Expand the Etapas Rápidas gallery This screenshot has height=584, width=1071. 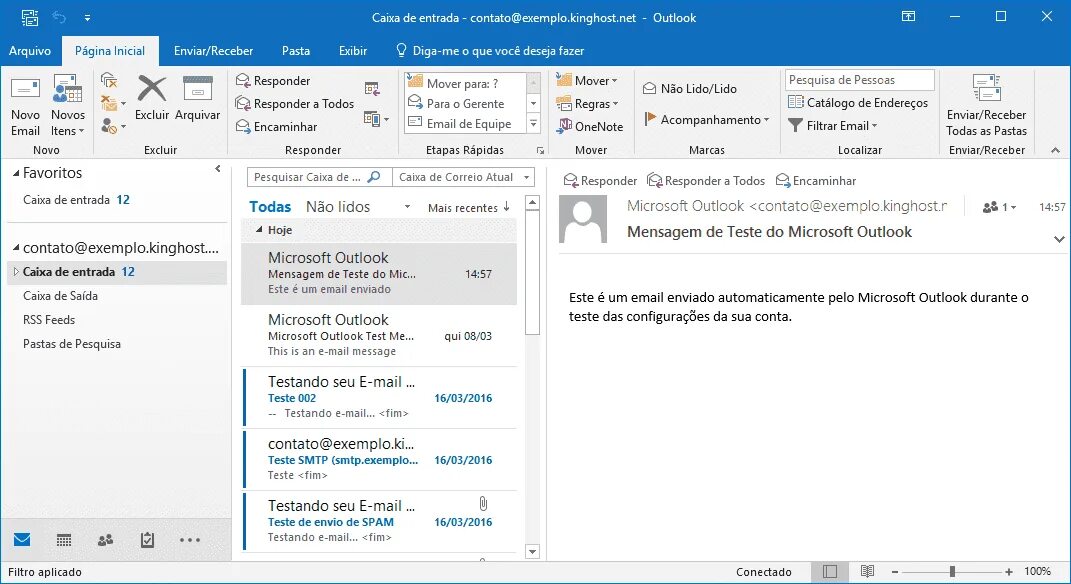coord(534,124)
